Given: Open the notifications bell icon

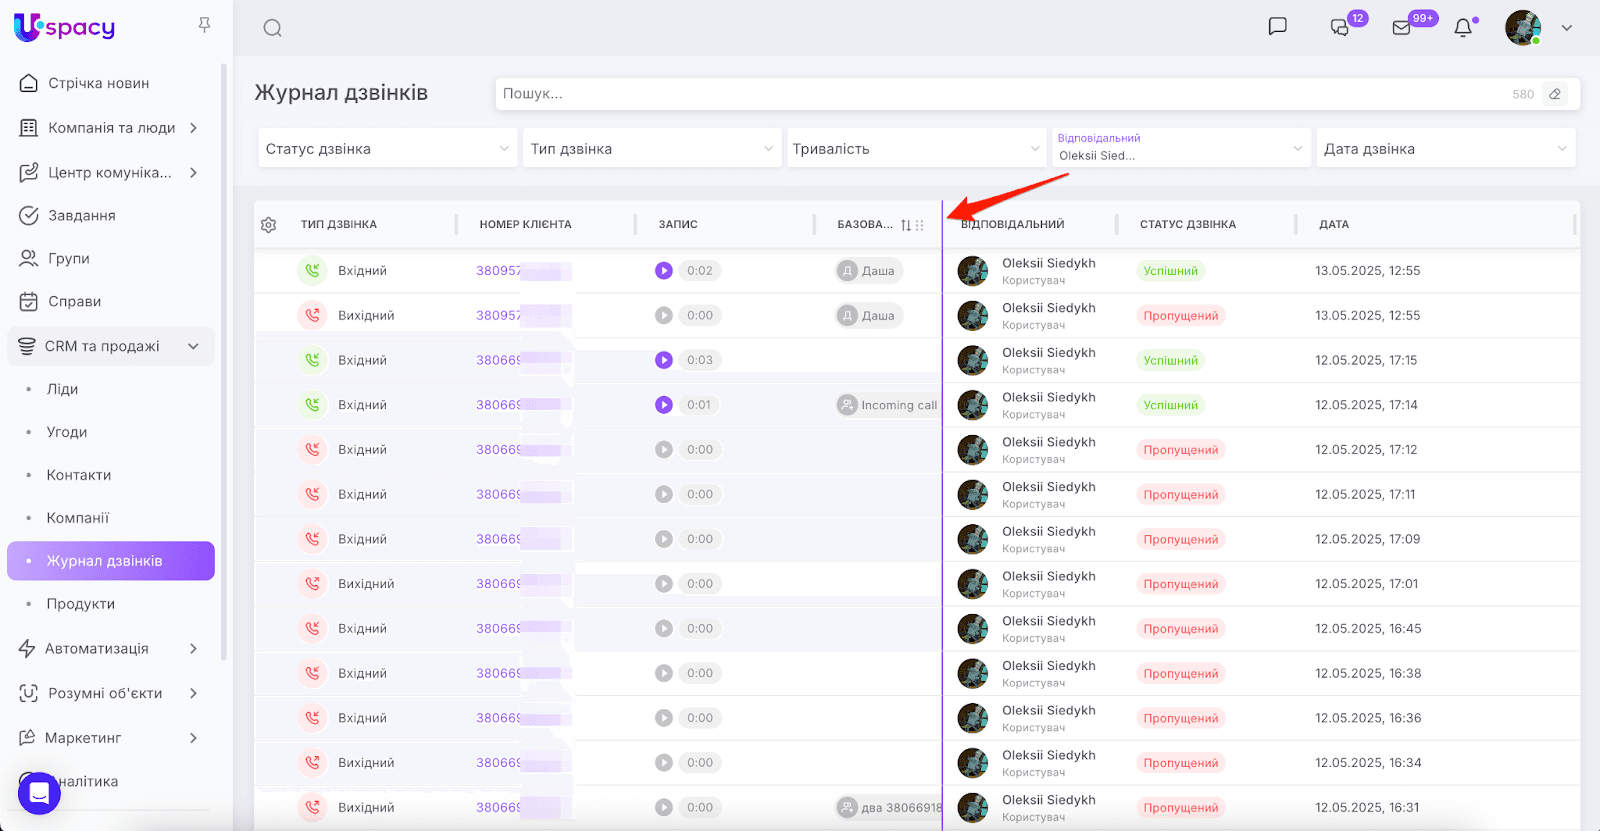Looking at the screenshot, I should pos(1463,28).
